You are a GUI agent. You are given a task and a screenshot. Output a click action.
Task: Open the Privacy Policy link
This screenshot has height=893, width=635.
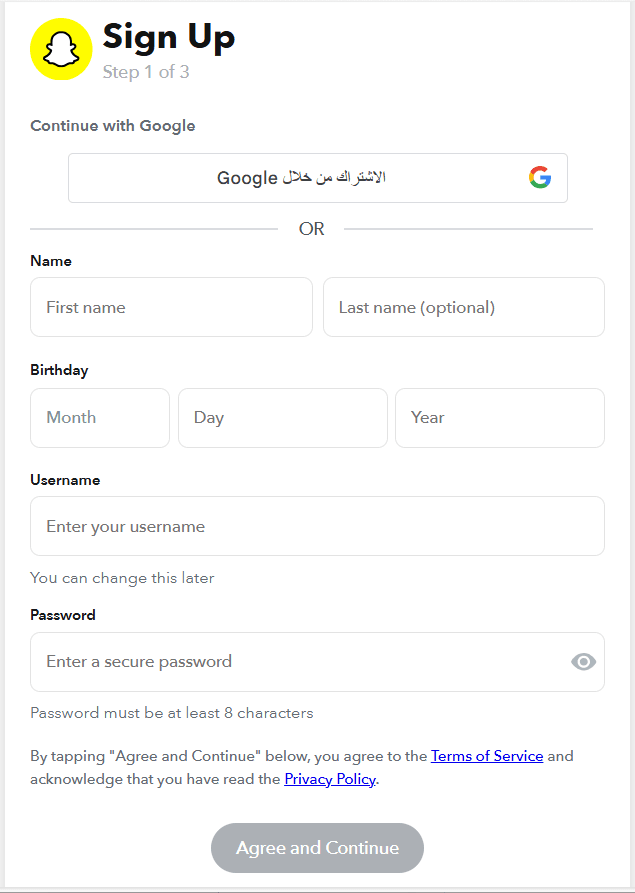pyautogui.click(x=330, y=779)
